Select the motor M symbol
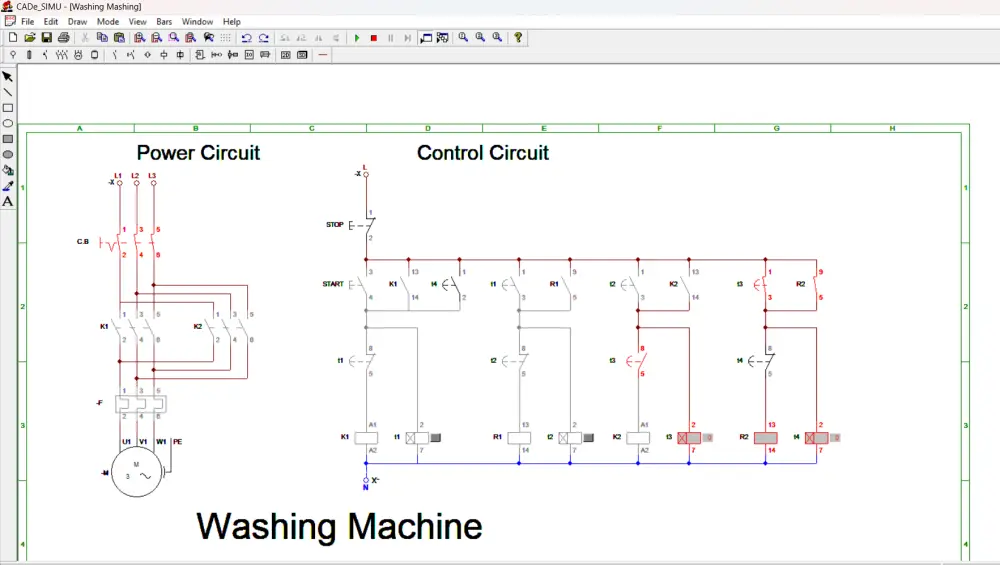This screenshot has width=1000, height=565. pyautogui.click(x=136, y=473)
